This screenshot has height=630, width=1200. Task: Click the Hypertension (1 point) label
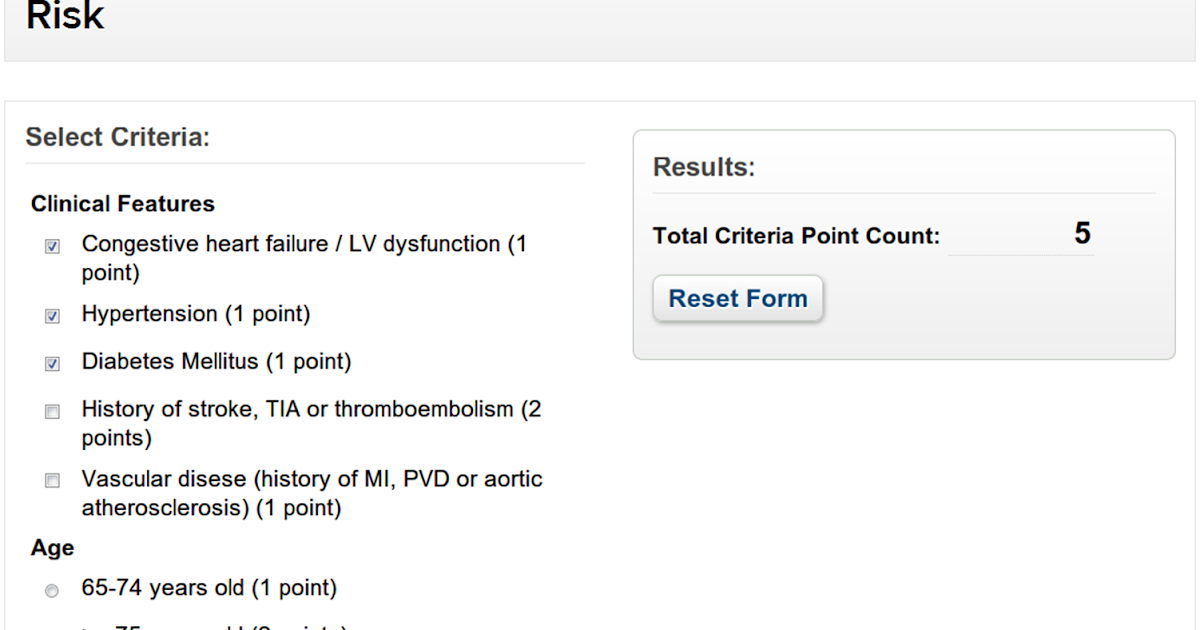click(196, 314)
